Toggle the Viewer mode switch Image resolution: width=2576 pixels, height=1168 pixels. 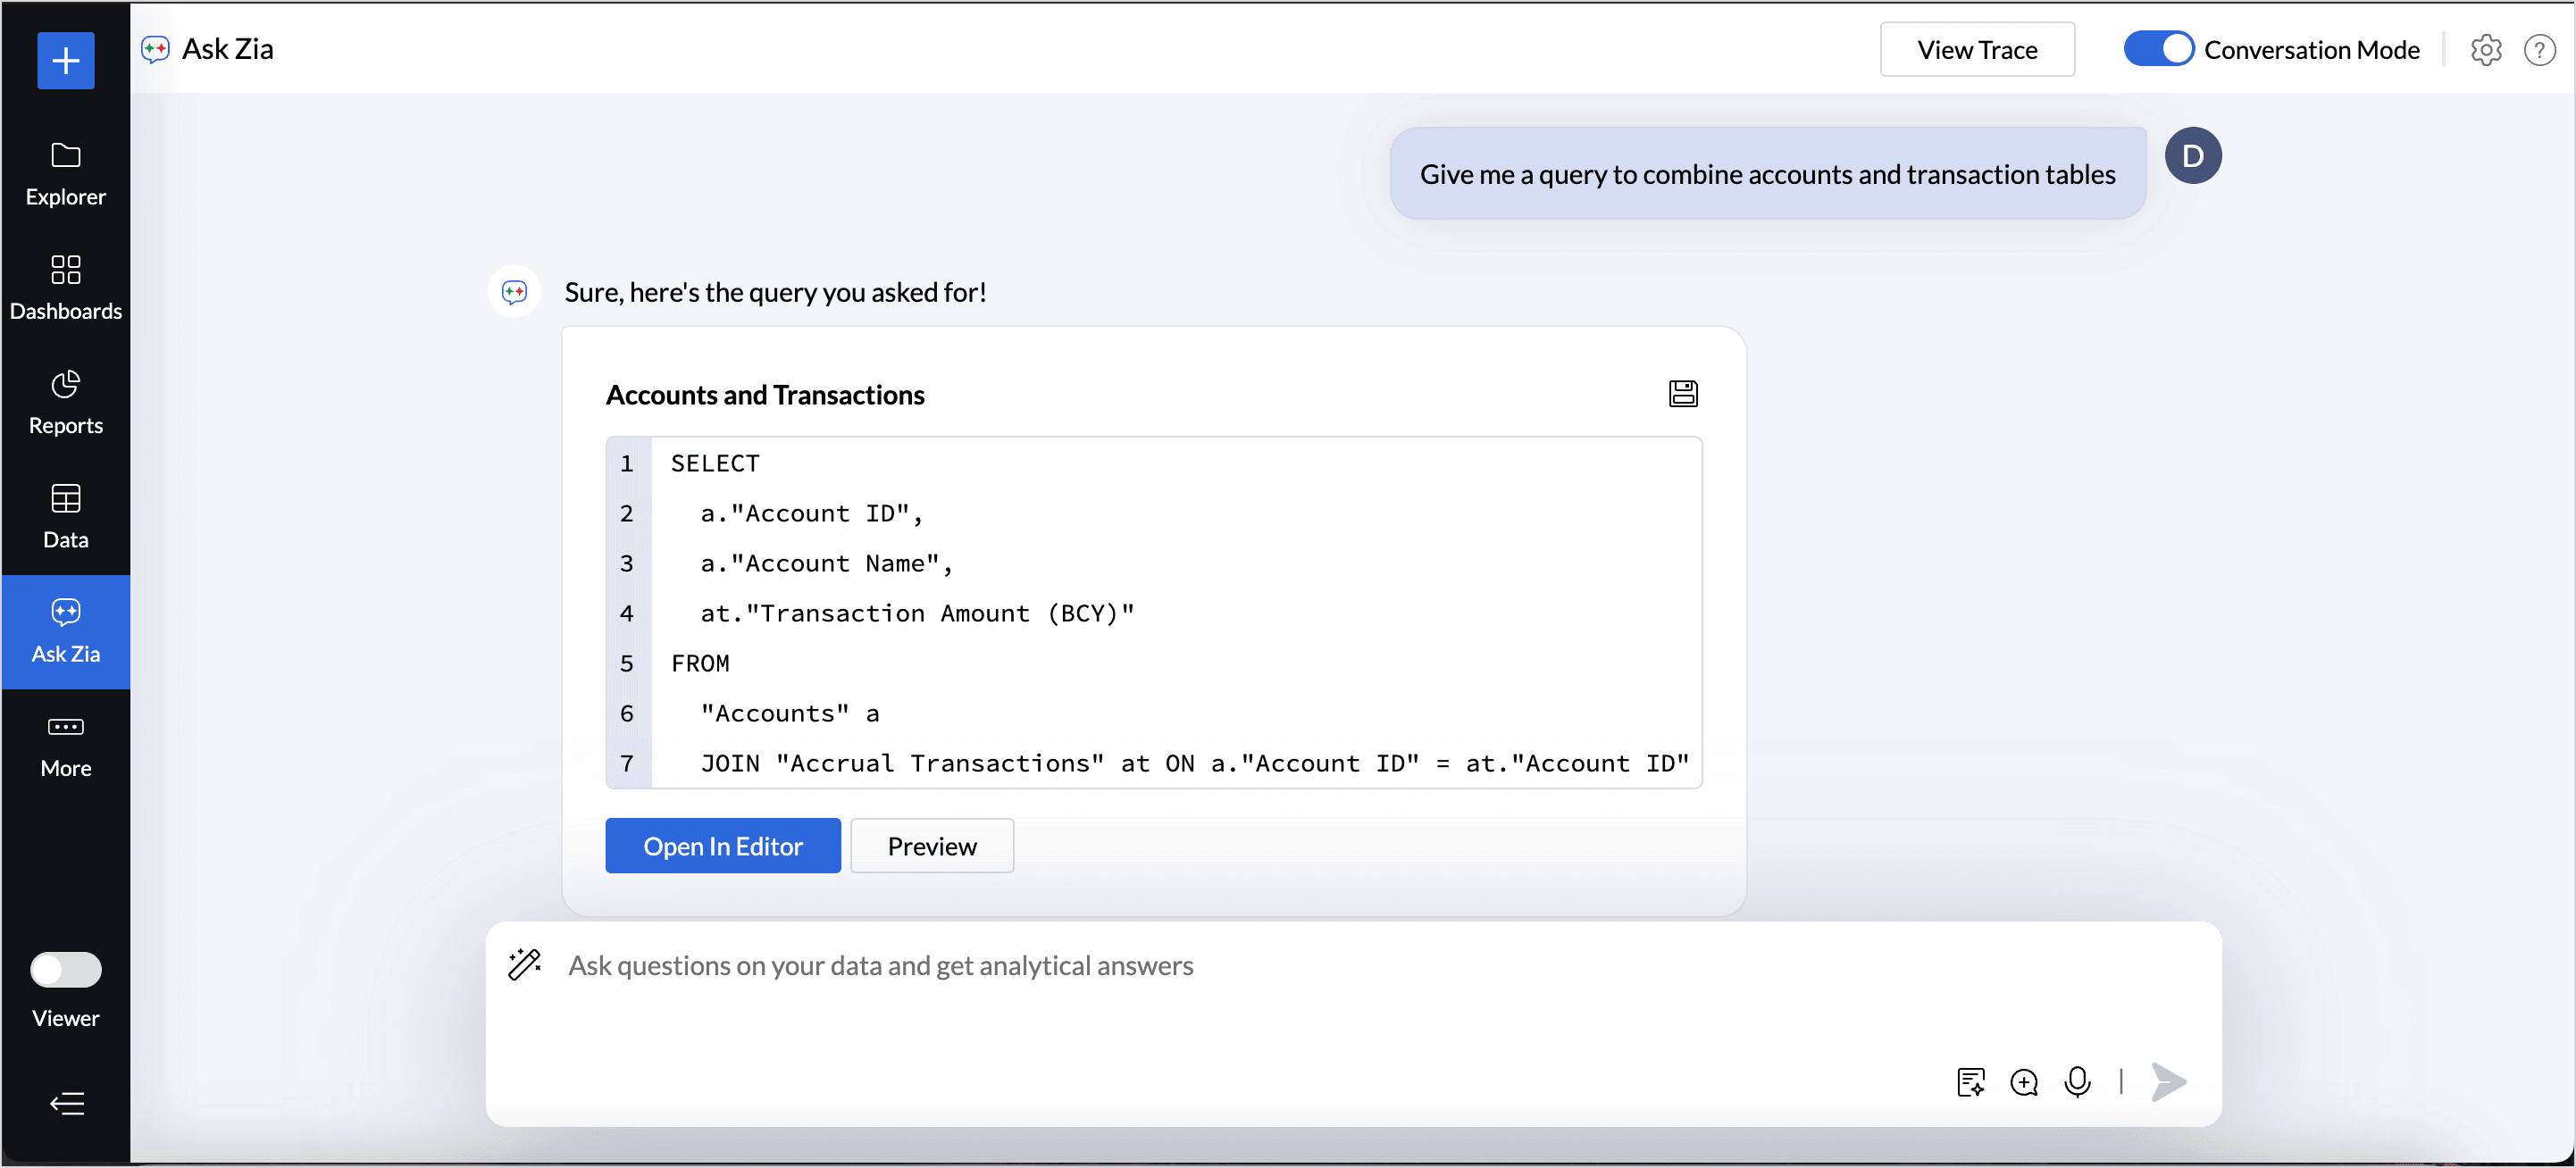click(x=66, y=969)
